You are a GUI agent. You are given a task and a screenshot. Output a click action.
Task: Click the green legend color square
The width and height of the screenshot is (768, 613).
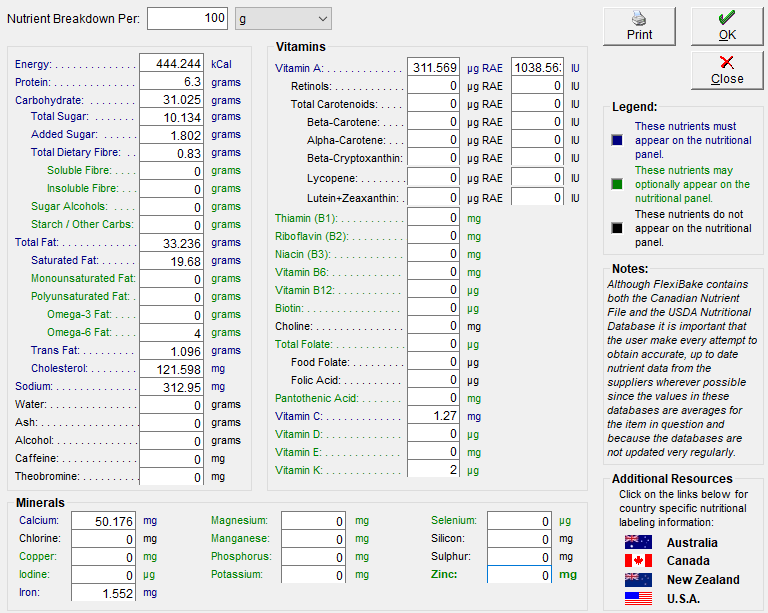coord(617,184)
